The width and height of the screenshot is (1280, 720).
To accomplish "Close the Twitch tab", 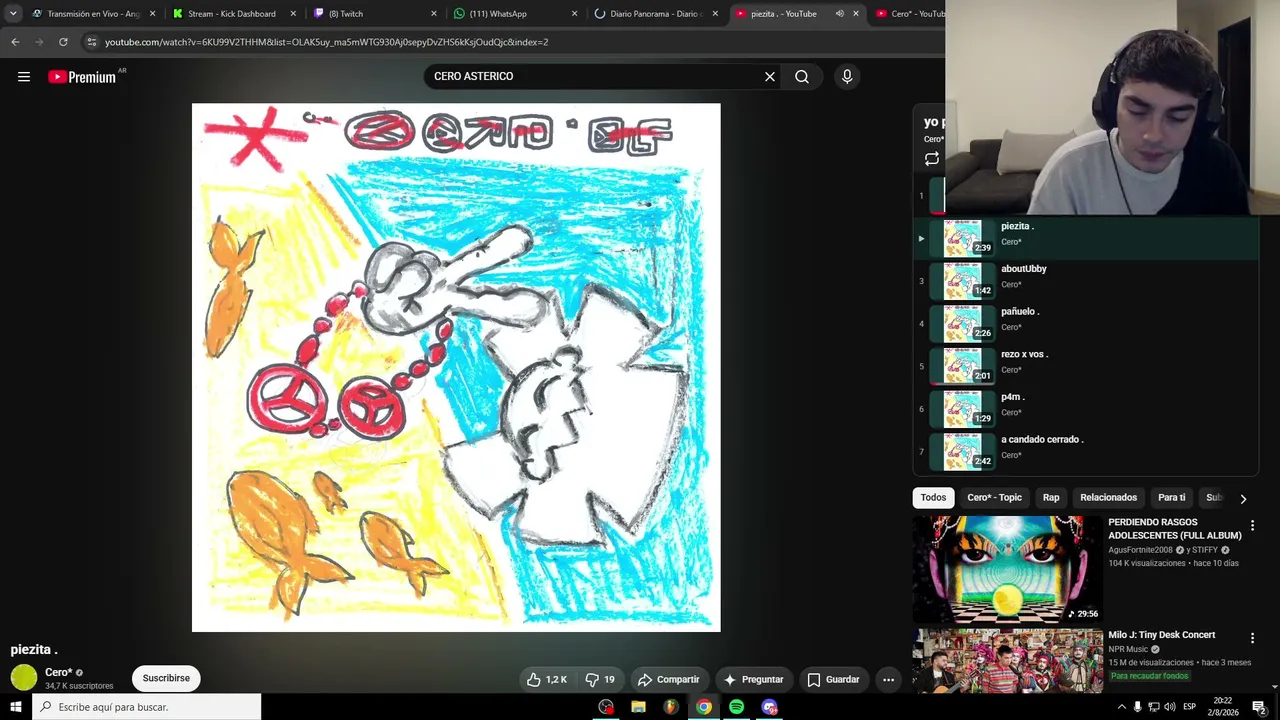I will (434, 14).
